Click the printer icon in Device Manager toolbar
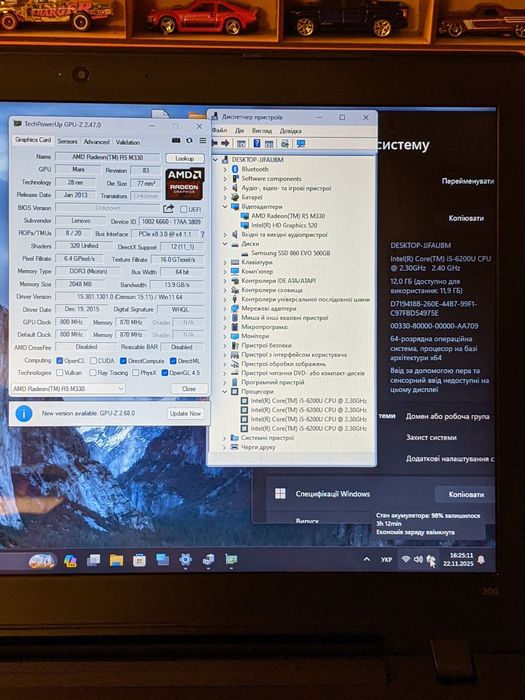 click(284, 143)
